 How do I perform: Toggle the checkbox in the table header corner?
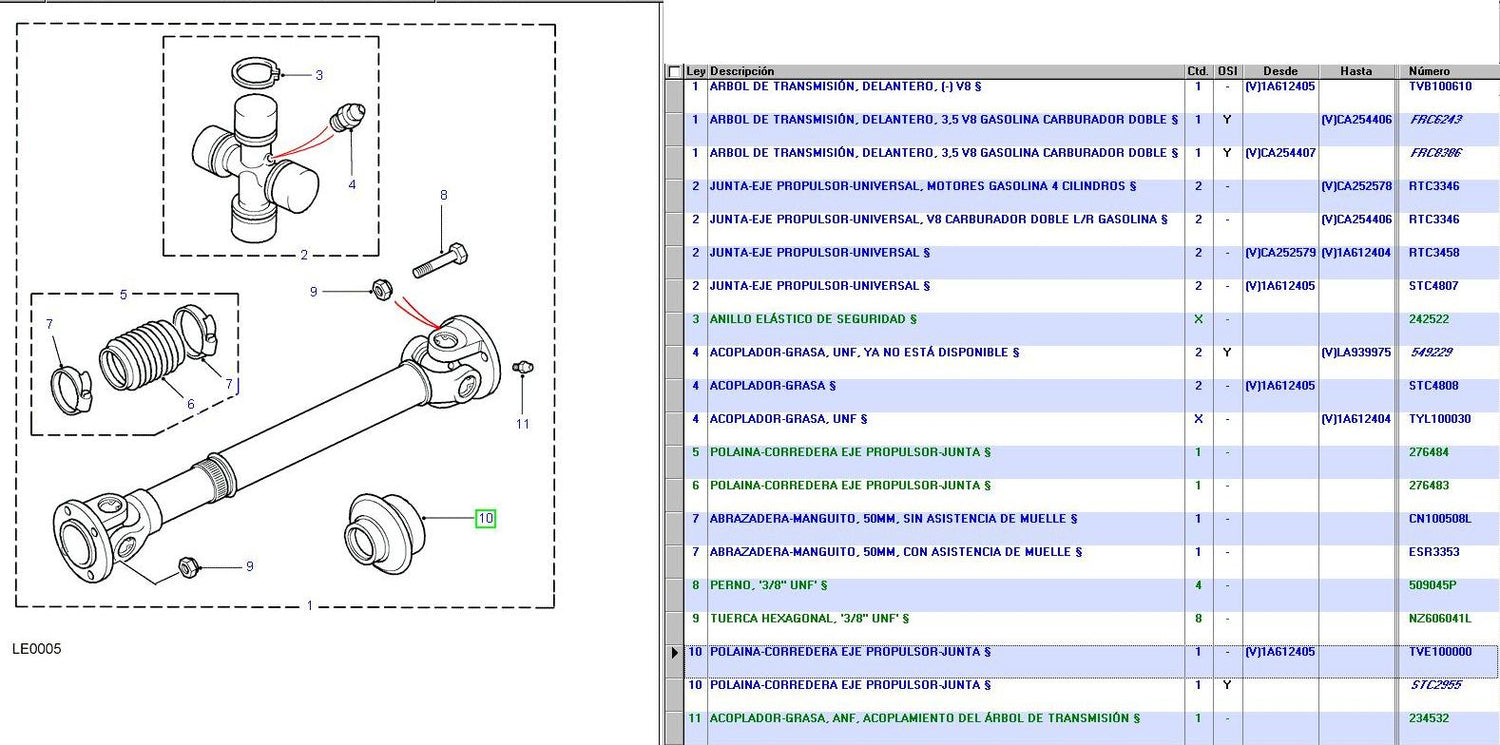point(675,72)
